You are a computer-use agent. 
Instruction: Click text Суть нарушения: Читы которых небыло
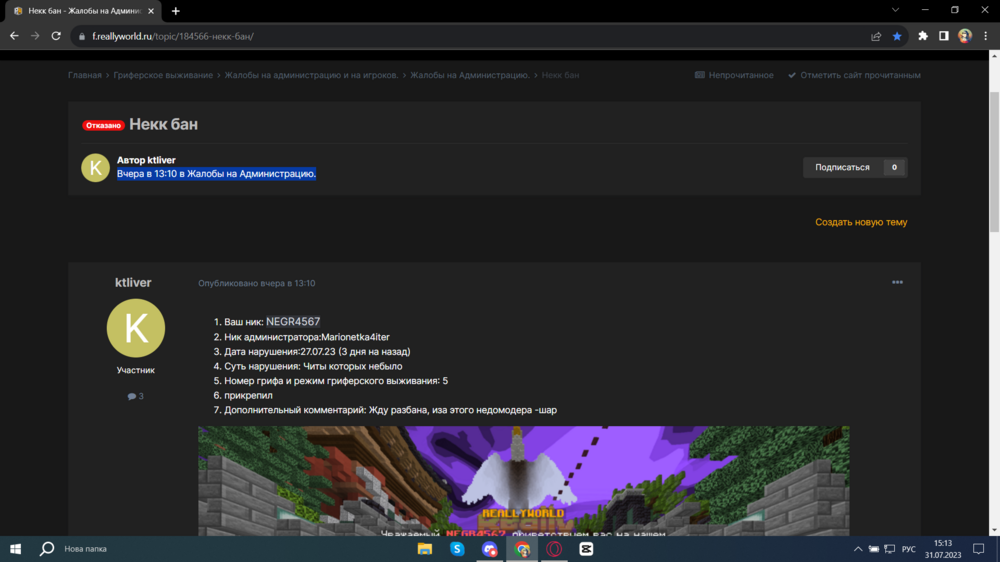pyautogui.click(x=313, y=366)
